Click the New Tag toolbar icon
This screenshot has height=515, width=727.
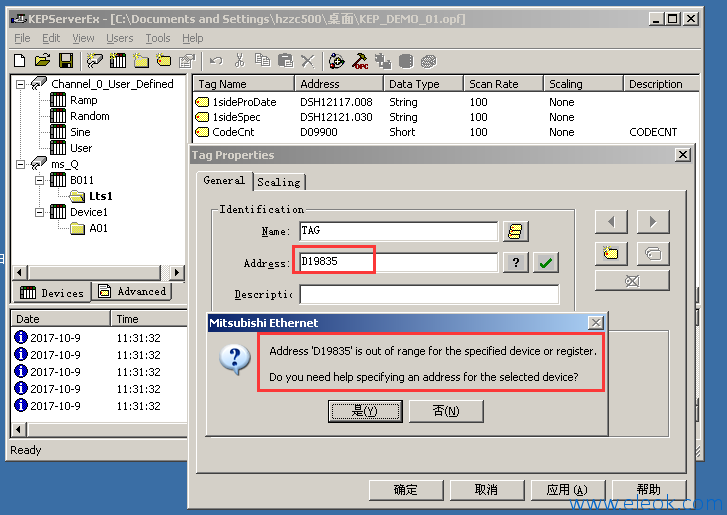pyautogui.click(x=163, y=61)
